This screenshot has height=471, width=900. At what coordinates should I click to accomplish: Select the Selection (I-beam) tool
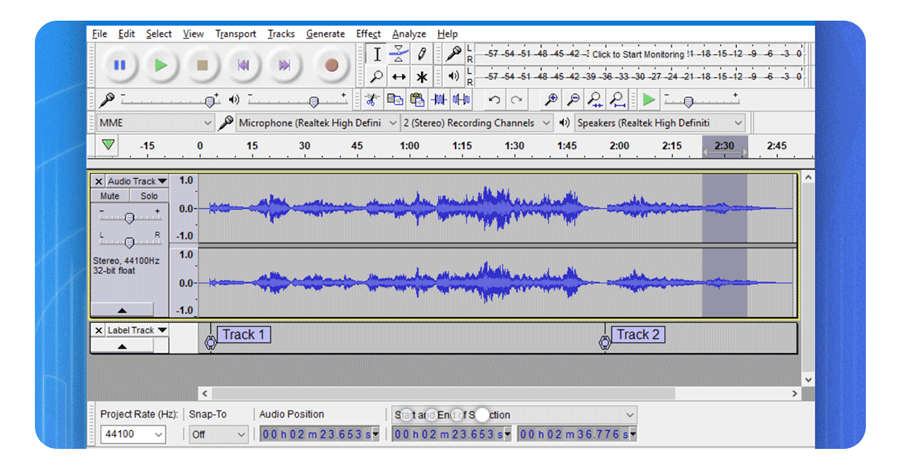click(377, 55)
